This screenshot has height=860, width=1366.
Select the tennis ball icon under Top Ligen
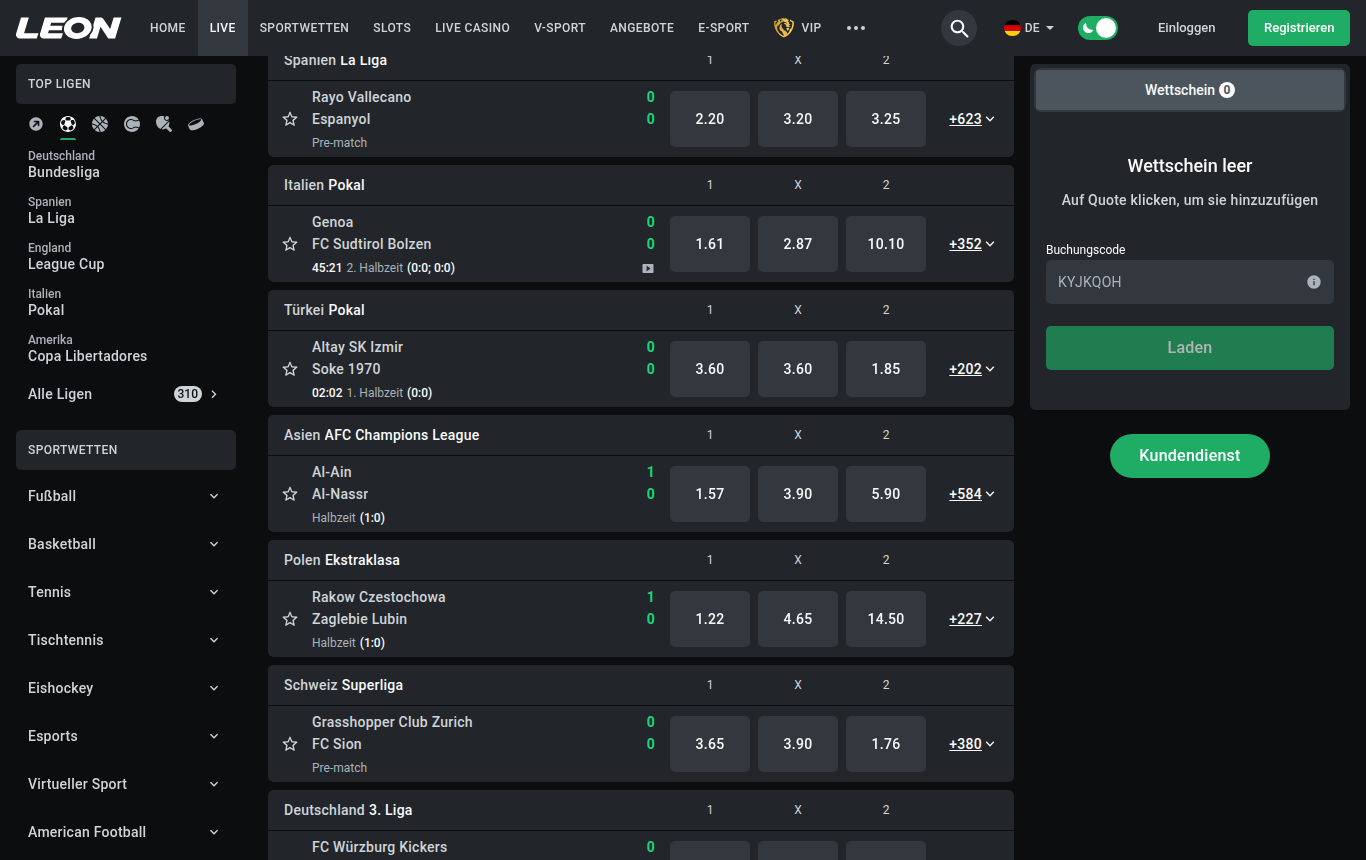(x=132, y=124)
